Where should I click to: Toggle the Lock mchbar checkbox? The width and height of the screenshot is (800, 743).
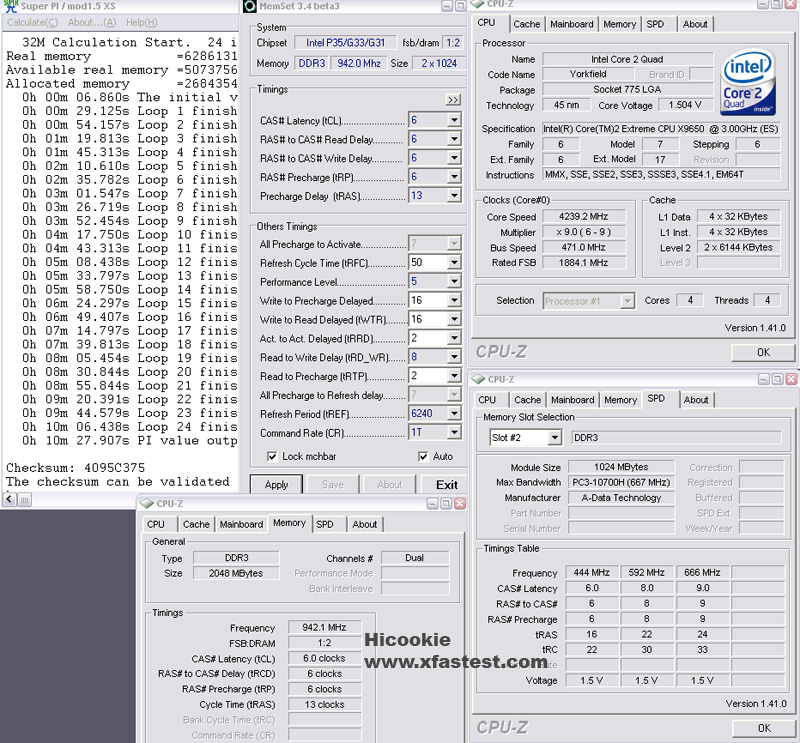(x=272, y=456)
